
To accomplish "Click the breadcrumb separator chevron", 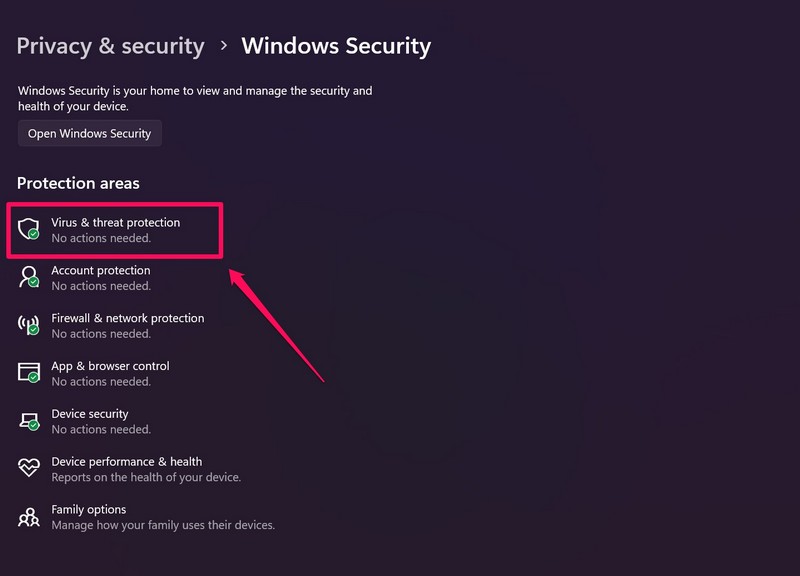I will [222, 46].
